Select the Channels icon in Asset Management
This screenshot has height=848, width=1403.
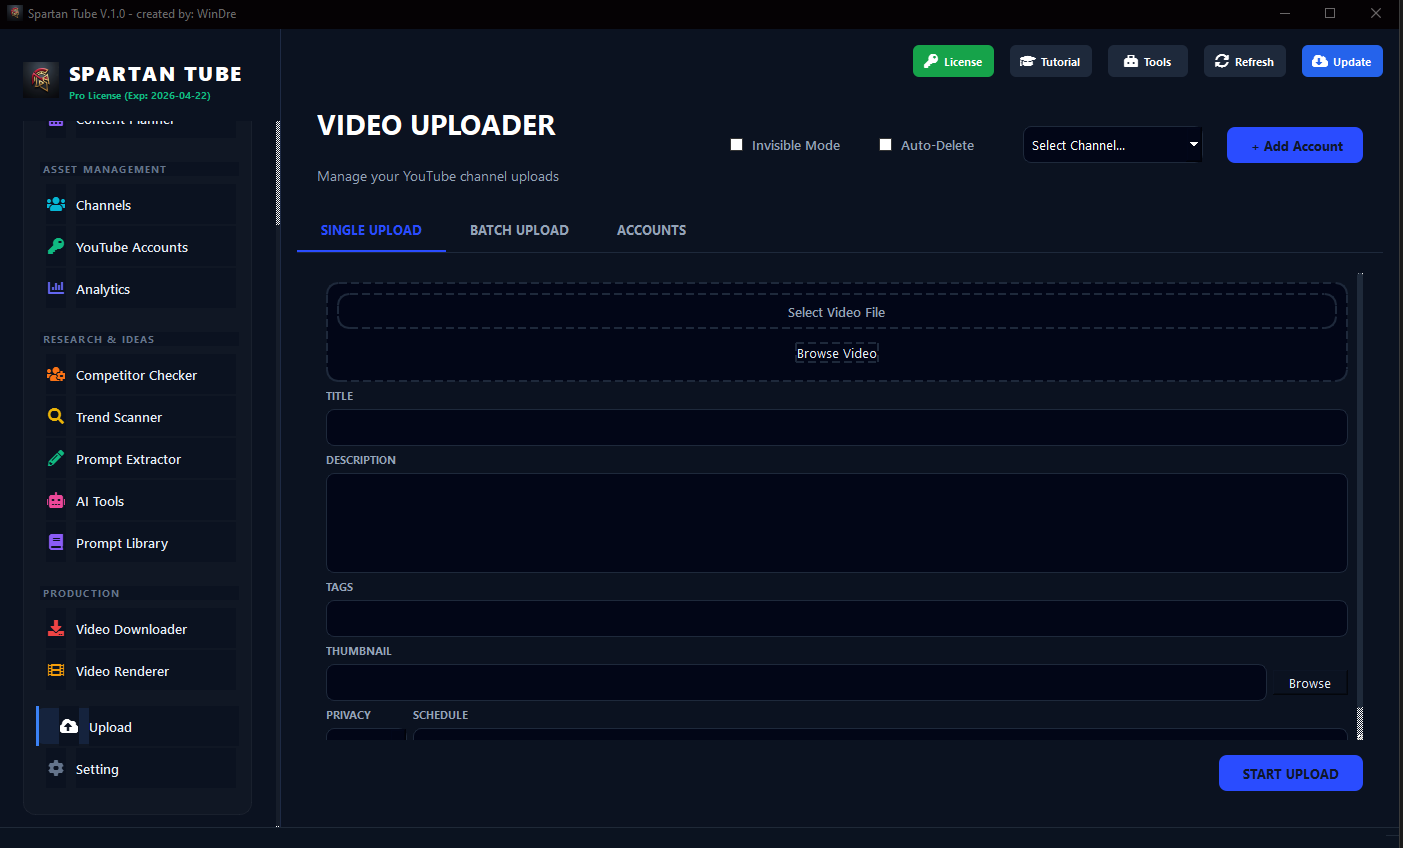[56, 204]
